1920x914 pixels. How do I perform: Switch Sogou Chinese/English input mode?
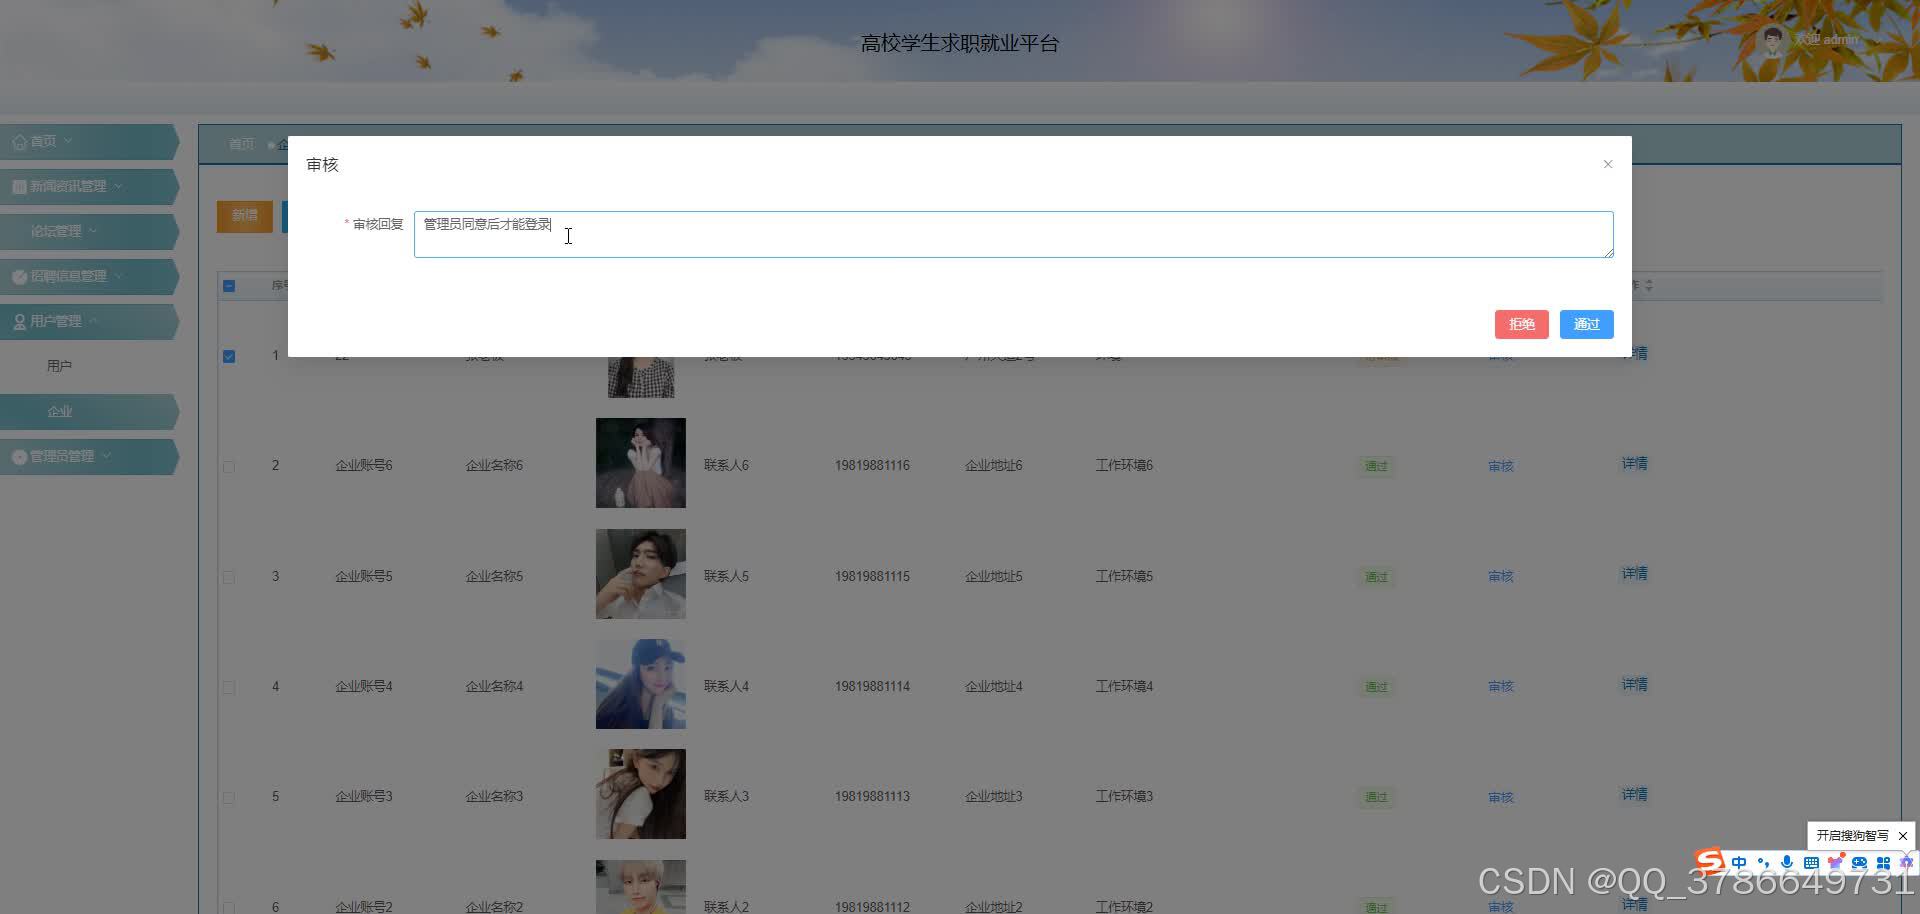1739,863
